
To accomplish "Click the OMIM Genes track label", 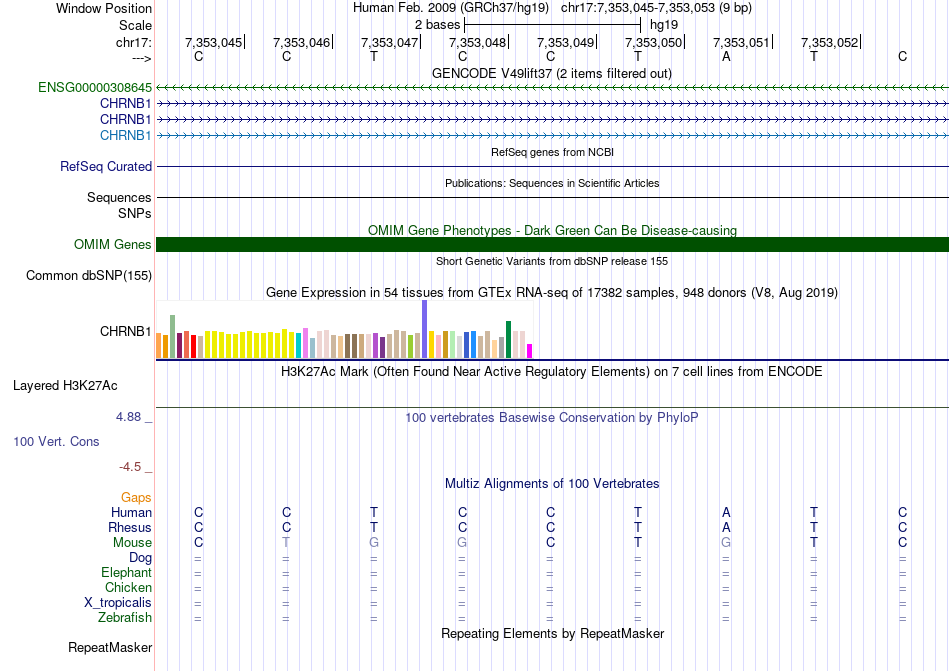I will point(113,245).
